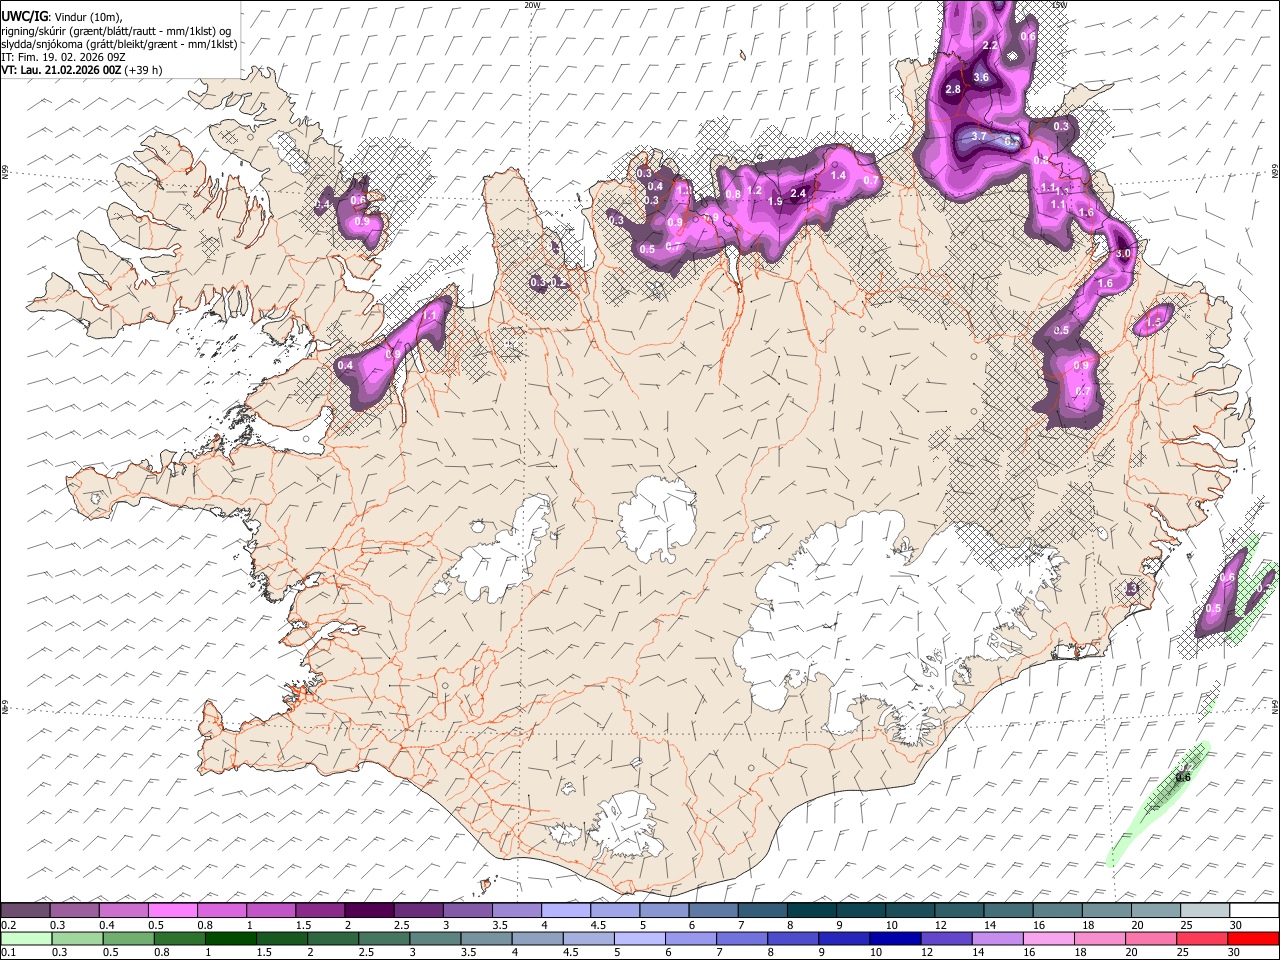Click the 1.4 snowfall value label
Viewport: 1280px width, 960px height.
(838, 176)
